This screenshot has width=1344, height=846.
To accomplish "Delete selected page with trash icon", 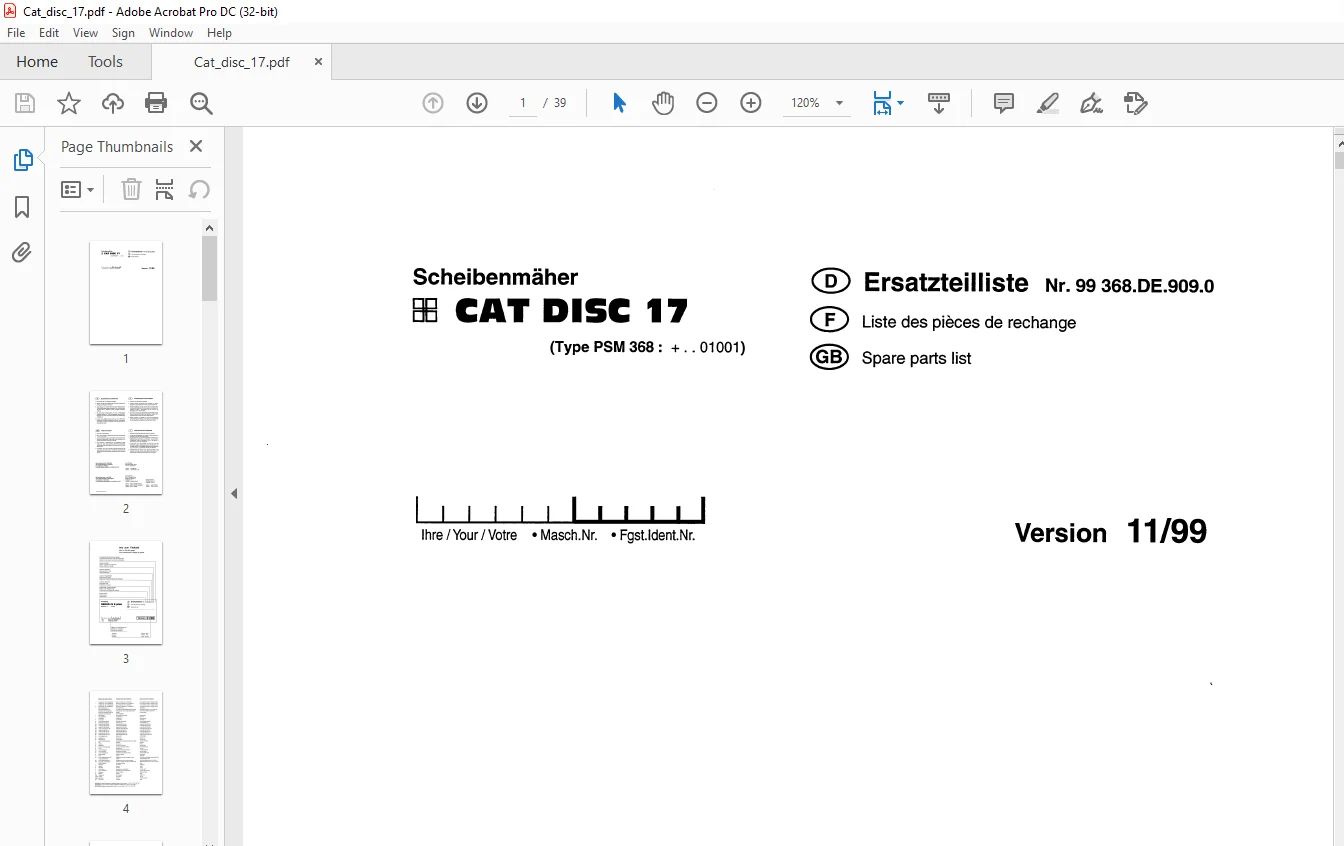I will [131, 189].
